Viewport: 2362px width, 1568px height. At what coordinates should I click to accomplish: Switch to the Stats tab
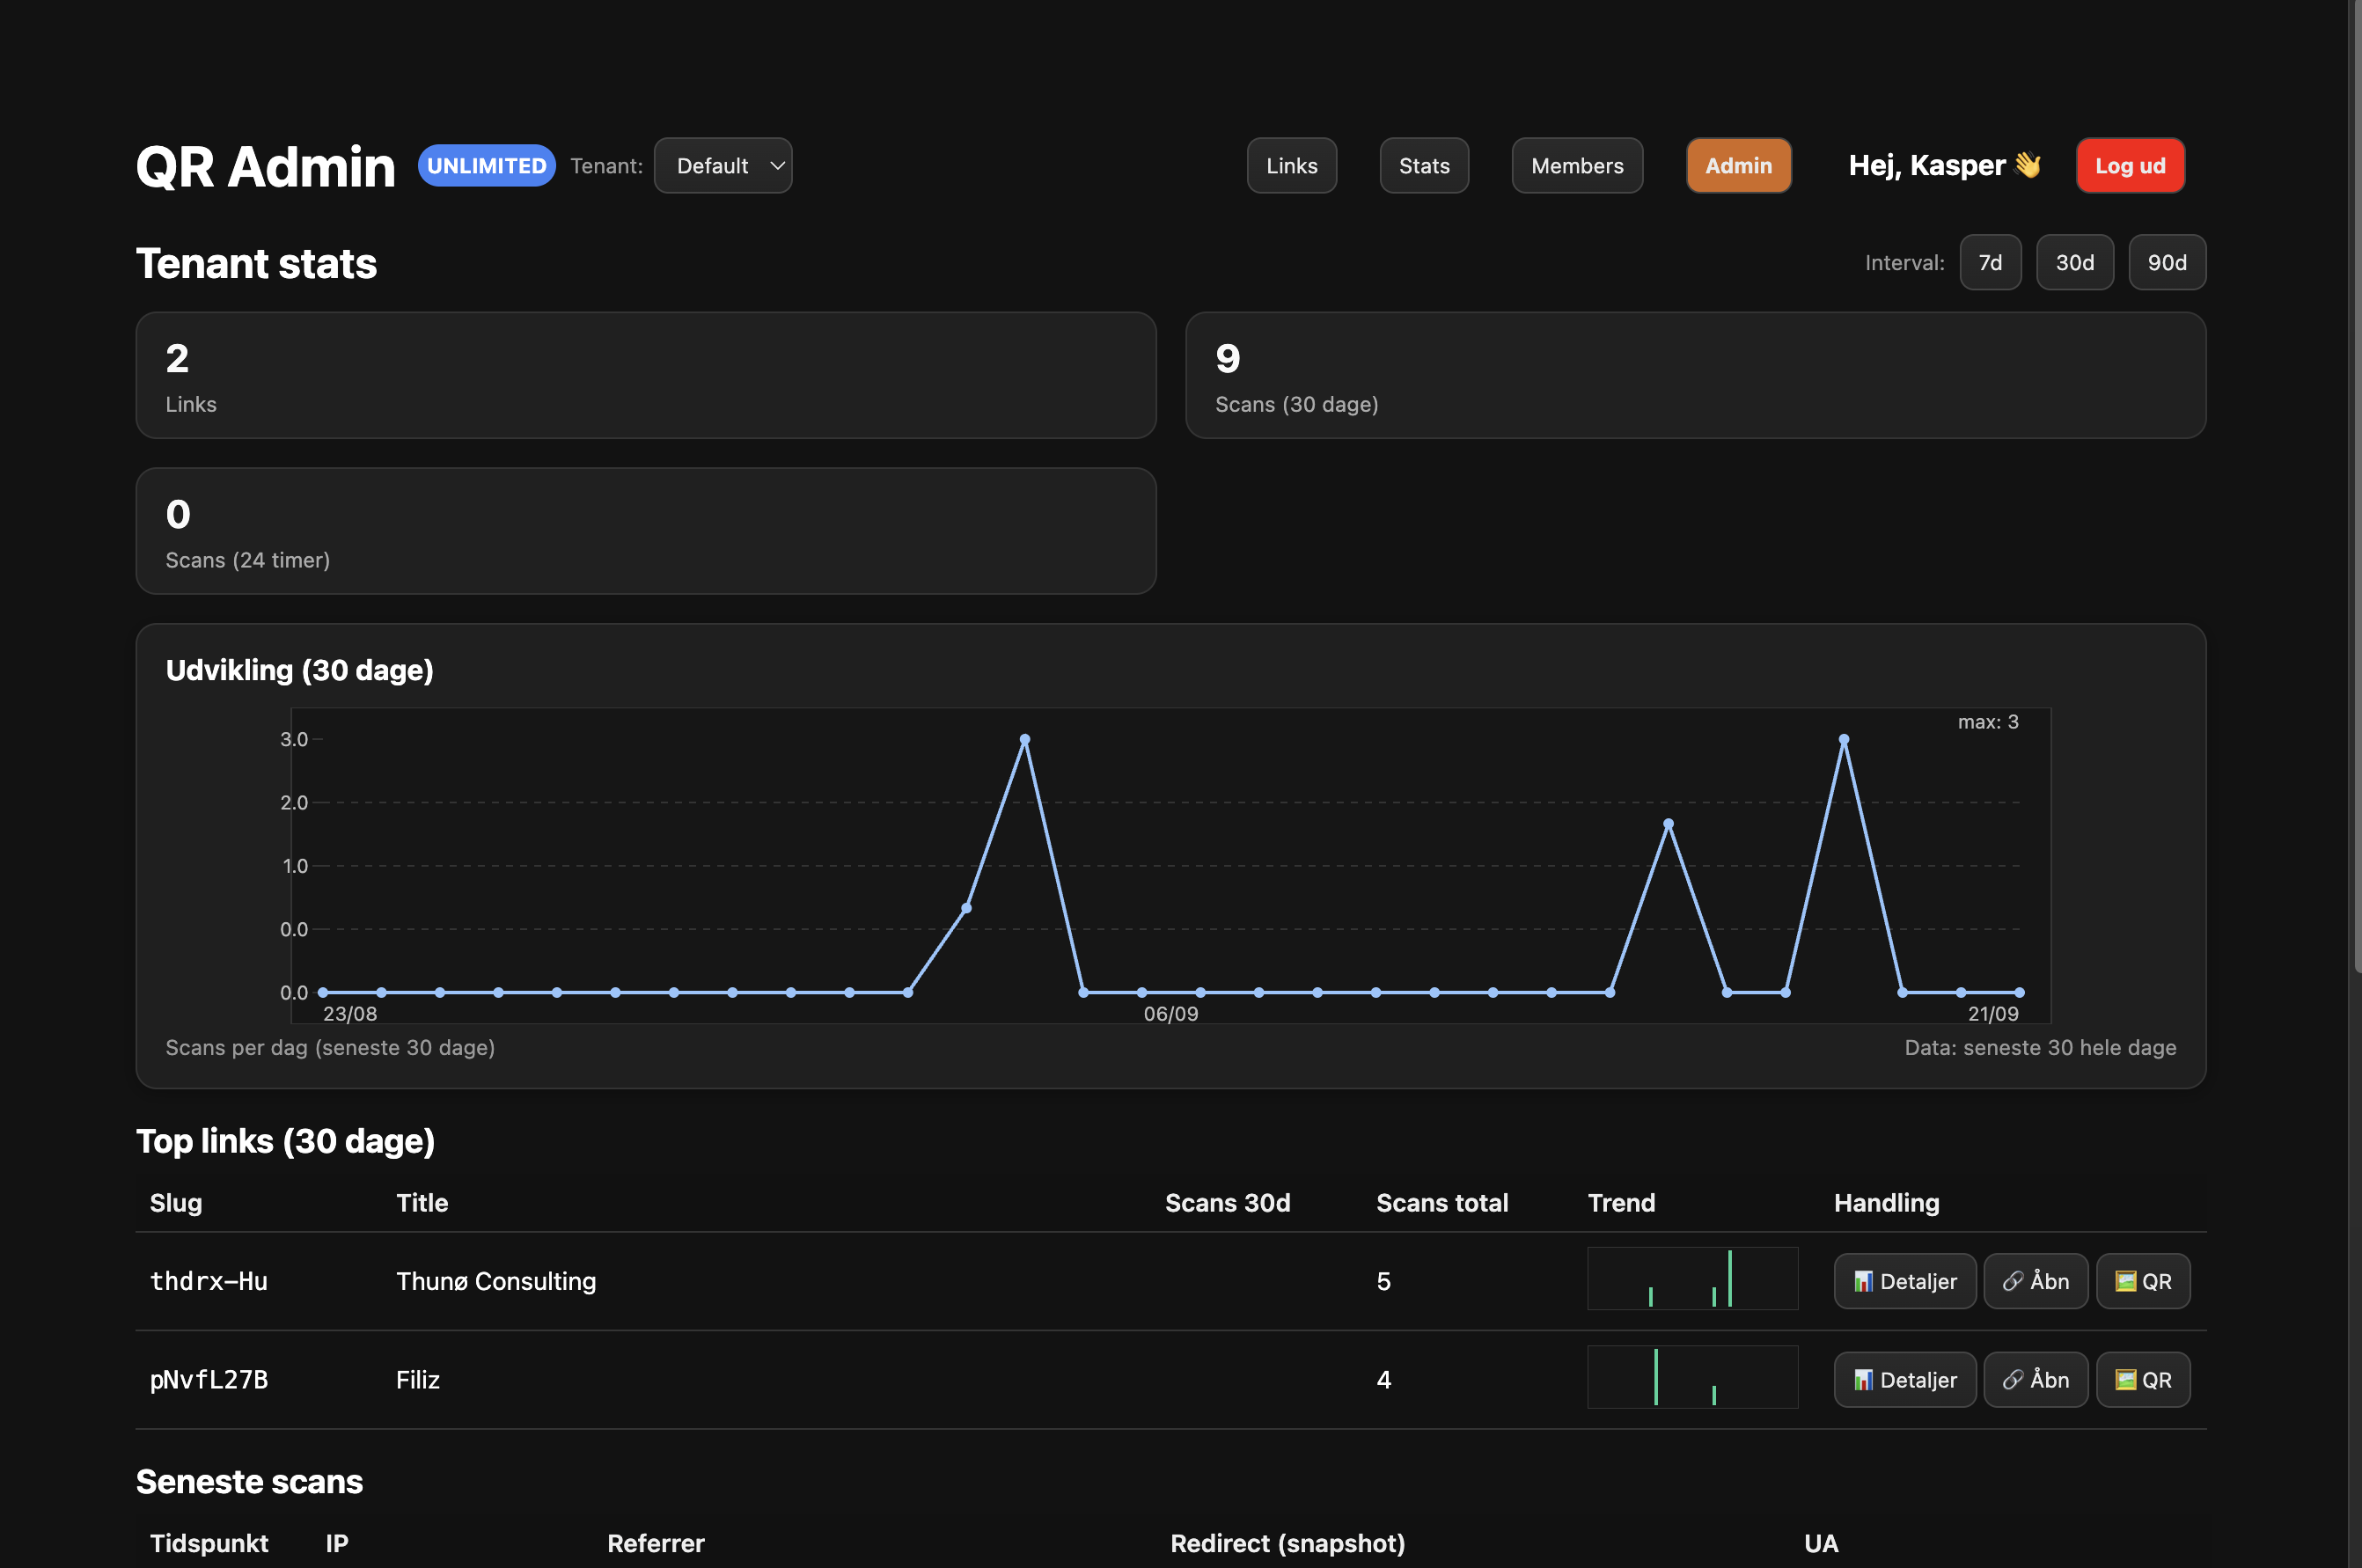tap(1423, 166)
